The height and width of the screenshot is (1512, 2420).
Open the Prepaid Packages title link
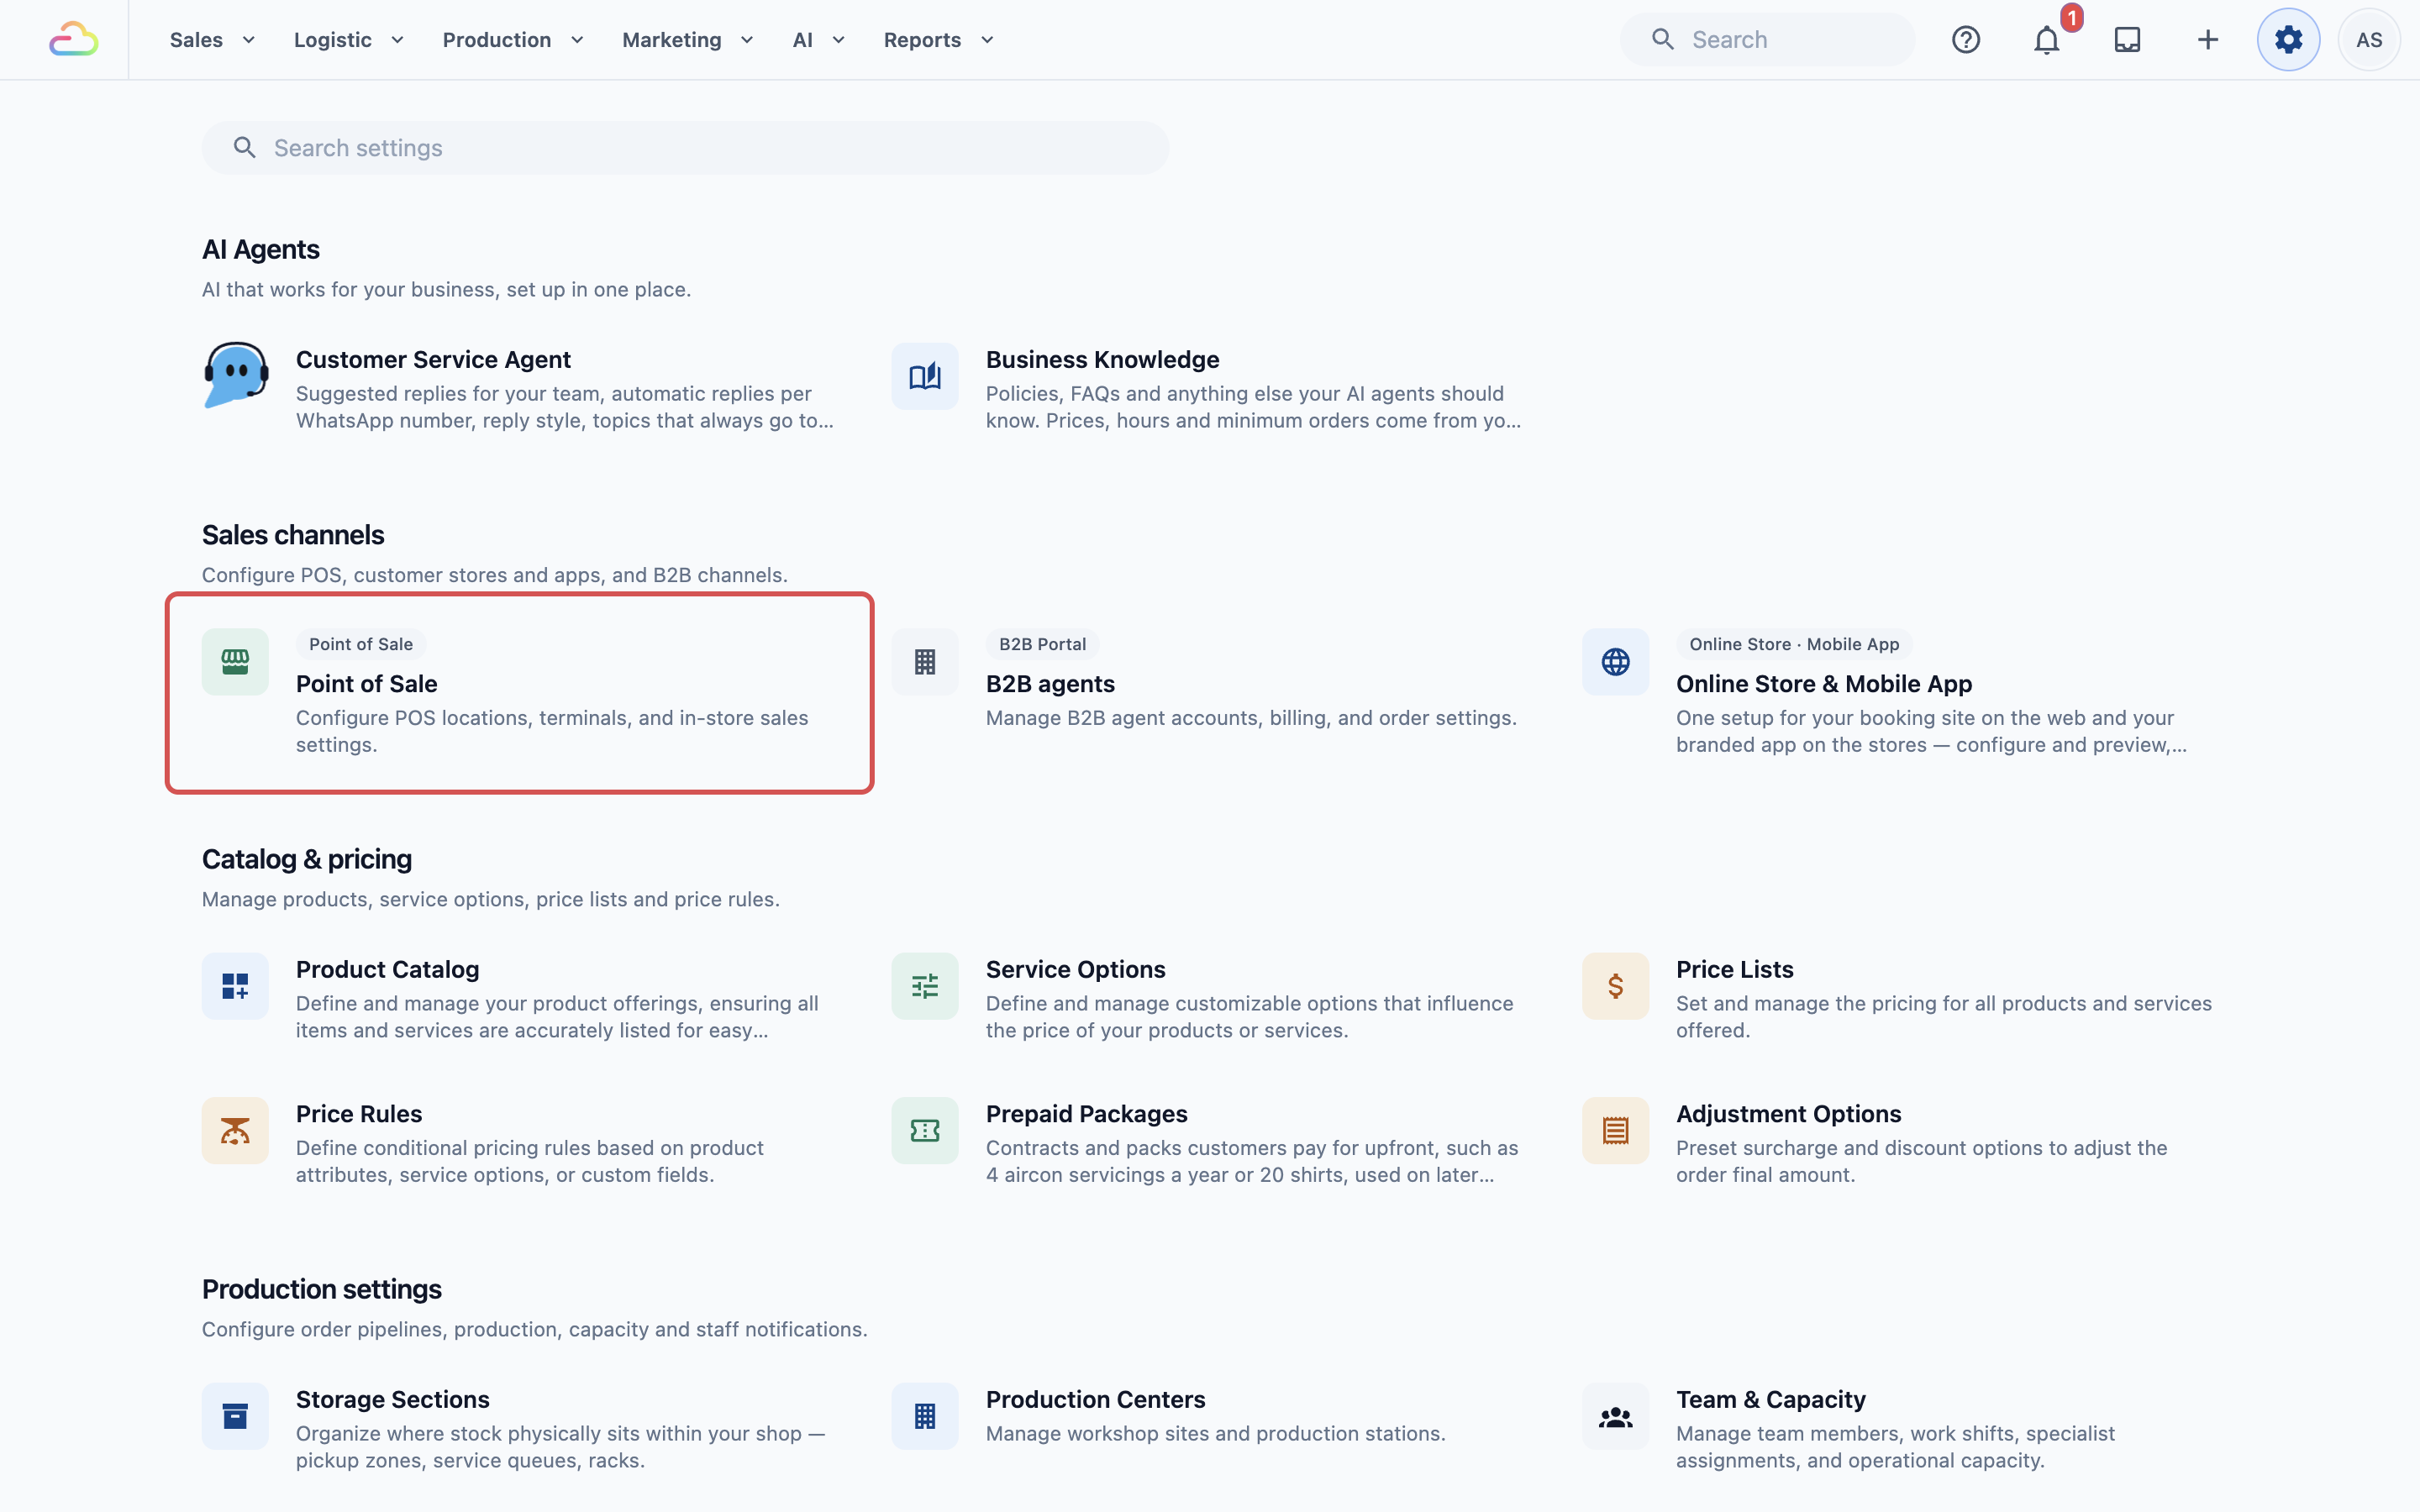tap(1086, 1114)
